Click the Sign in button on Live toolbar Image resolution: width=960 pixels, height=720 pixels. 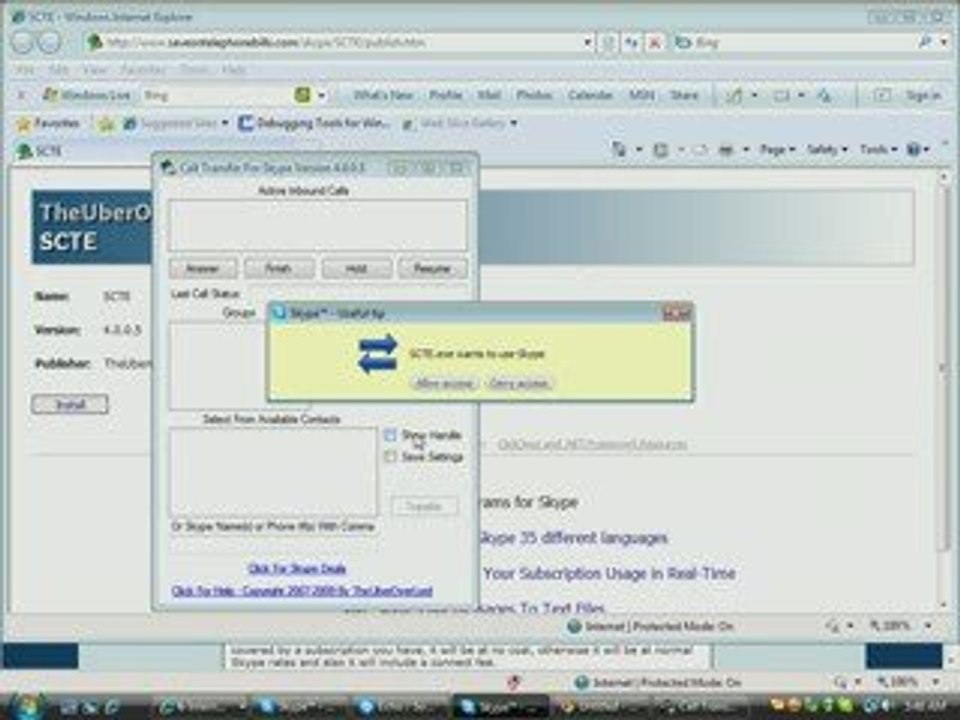click(x=923, y=95)
